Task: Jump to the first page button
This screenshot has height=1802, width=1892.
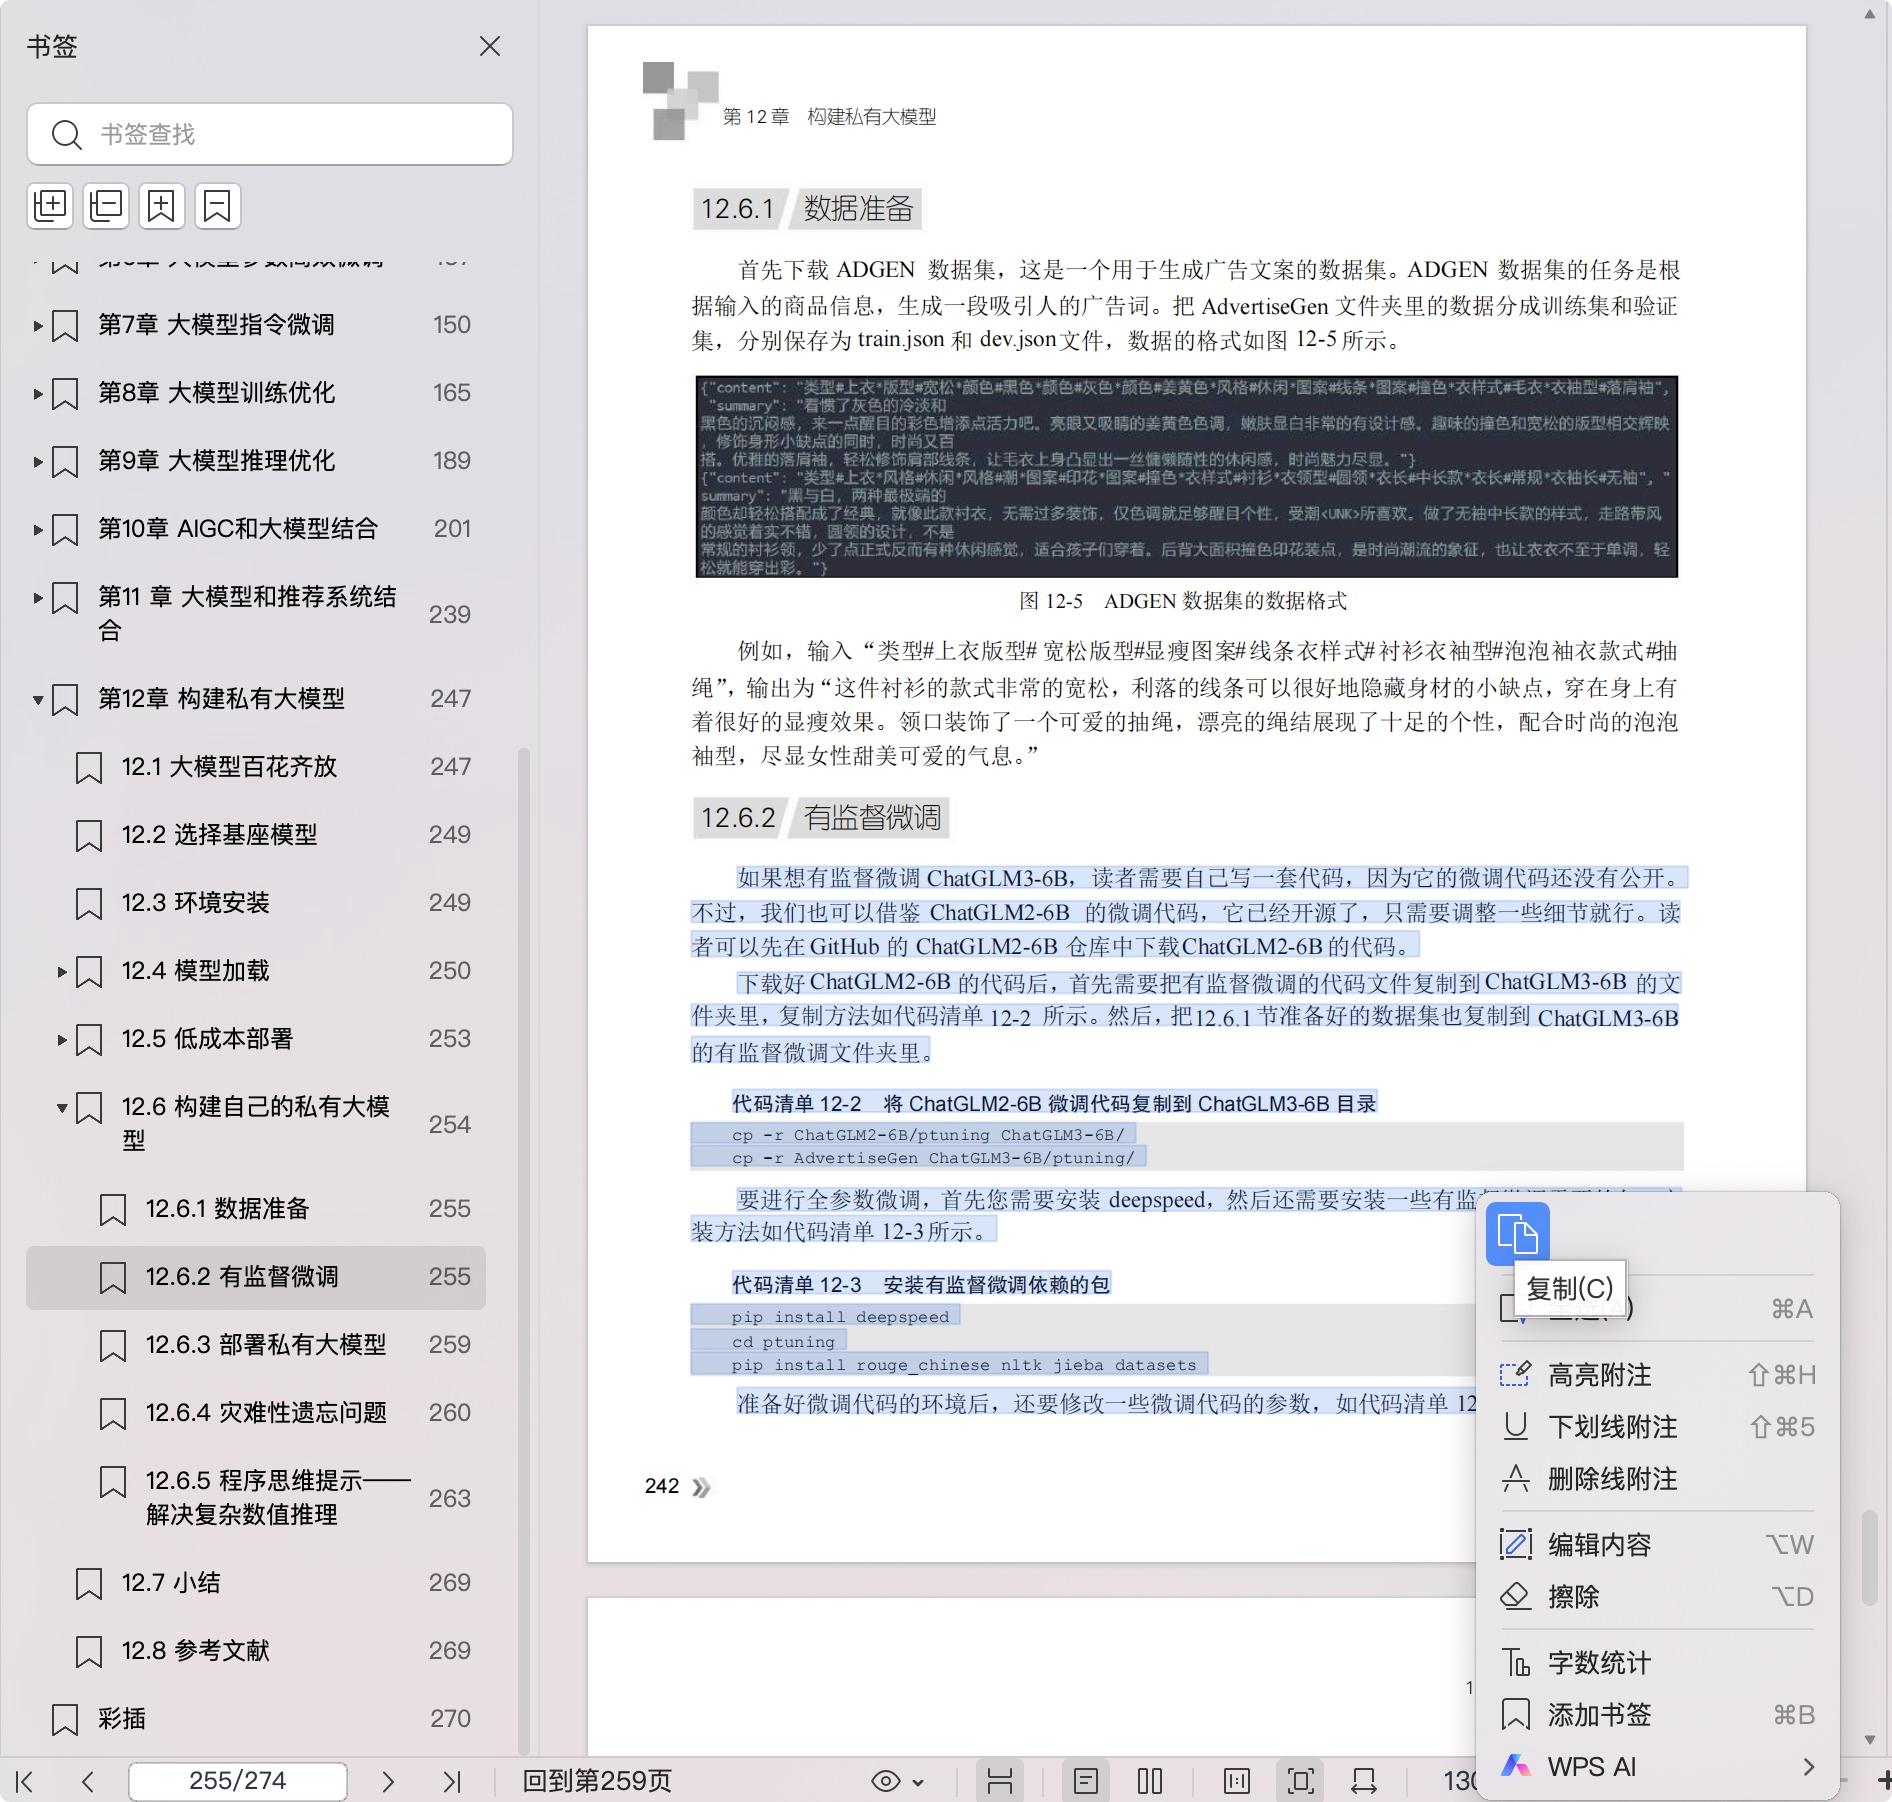Action: coord(25,1781)
